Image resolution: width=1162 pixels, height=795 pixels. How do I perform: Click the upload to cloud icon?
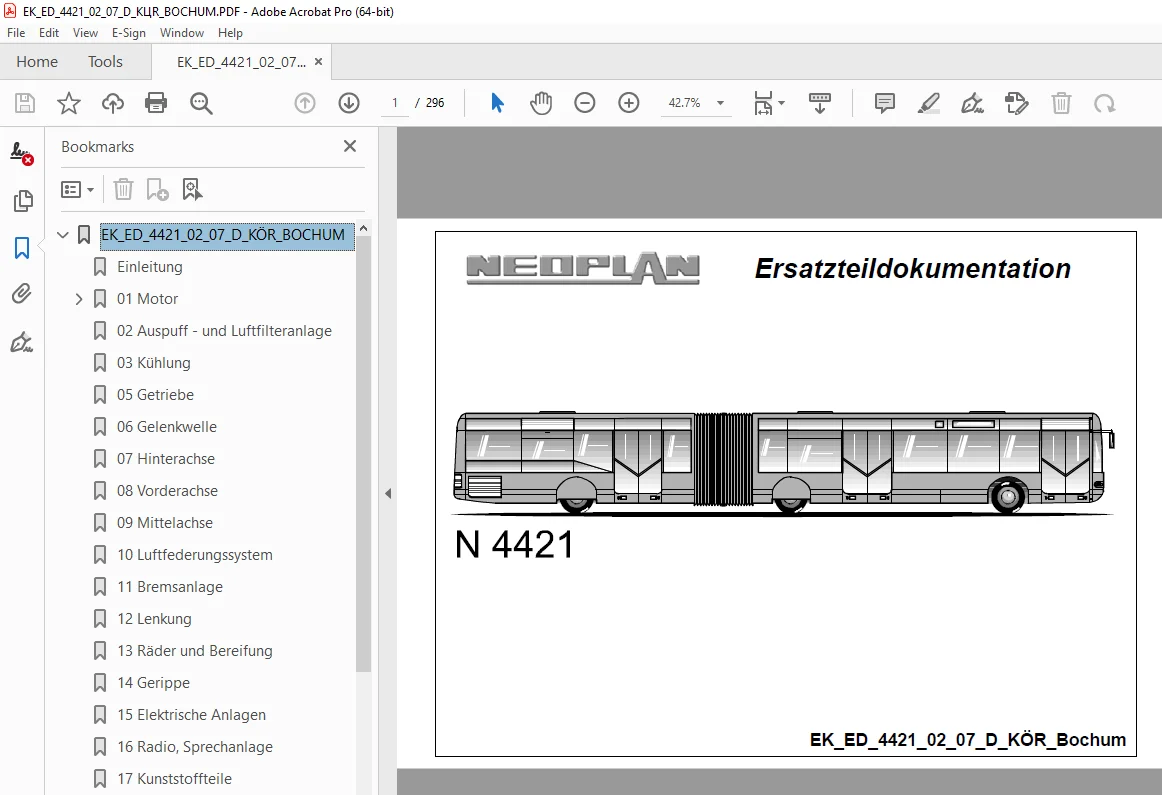point(113,103)
